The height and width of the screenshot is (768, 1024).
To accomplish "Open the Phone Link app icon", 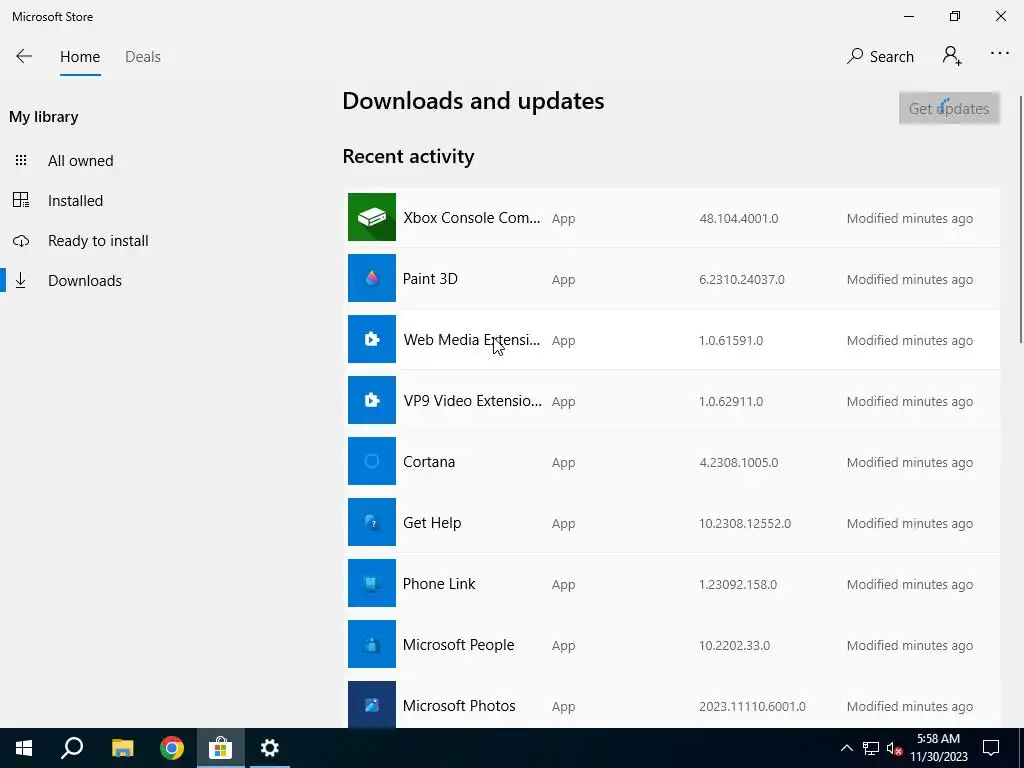I will click(372, 583).
